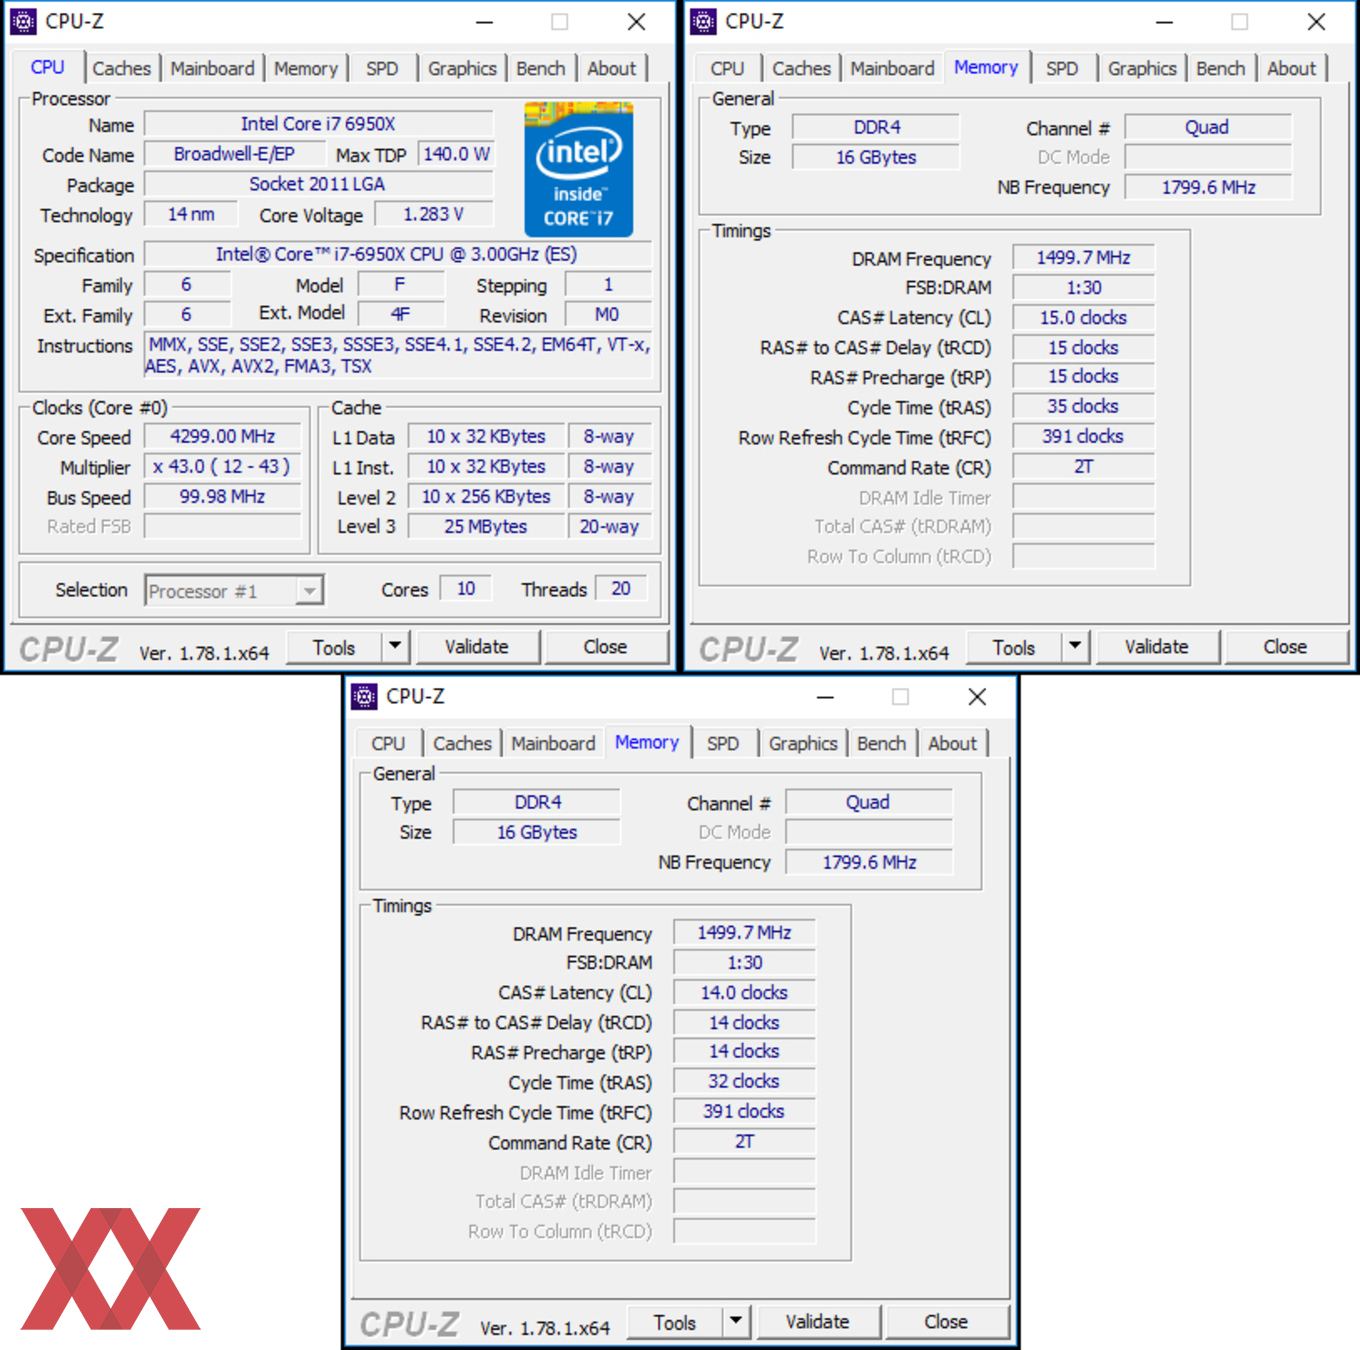The width and height of the screenshot is (1360, 1350).
Task: Open Bench tab in top-left window
Action: point(541,68)
